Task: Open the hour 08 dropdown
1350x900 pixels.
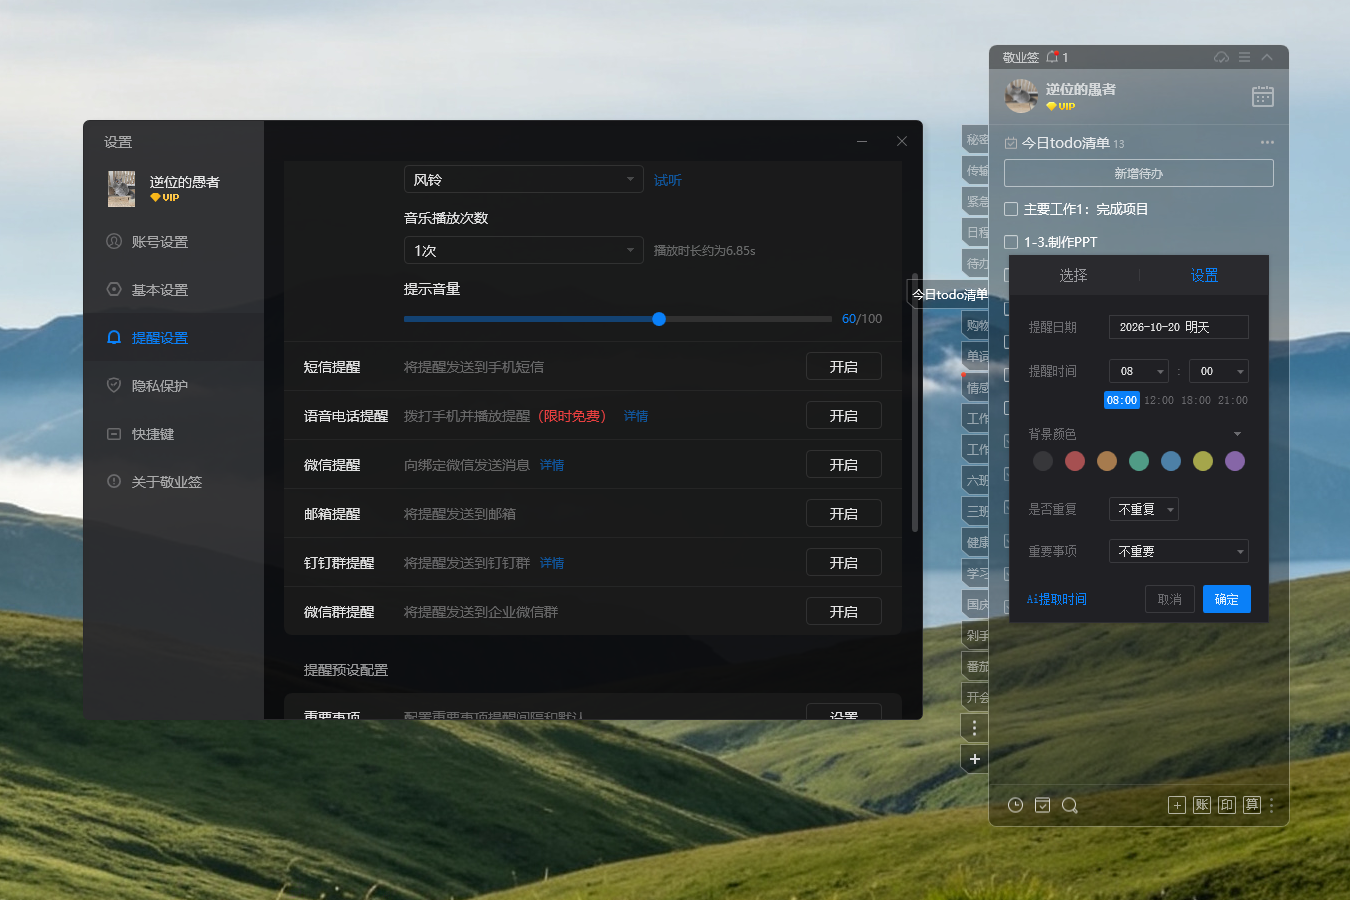Action: pyautogui.click(x=1139, y=371)
